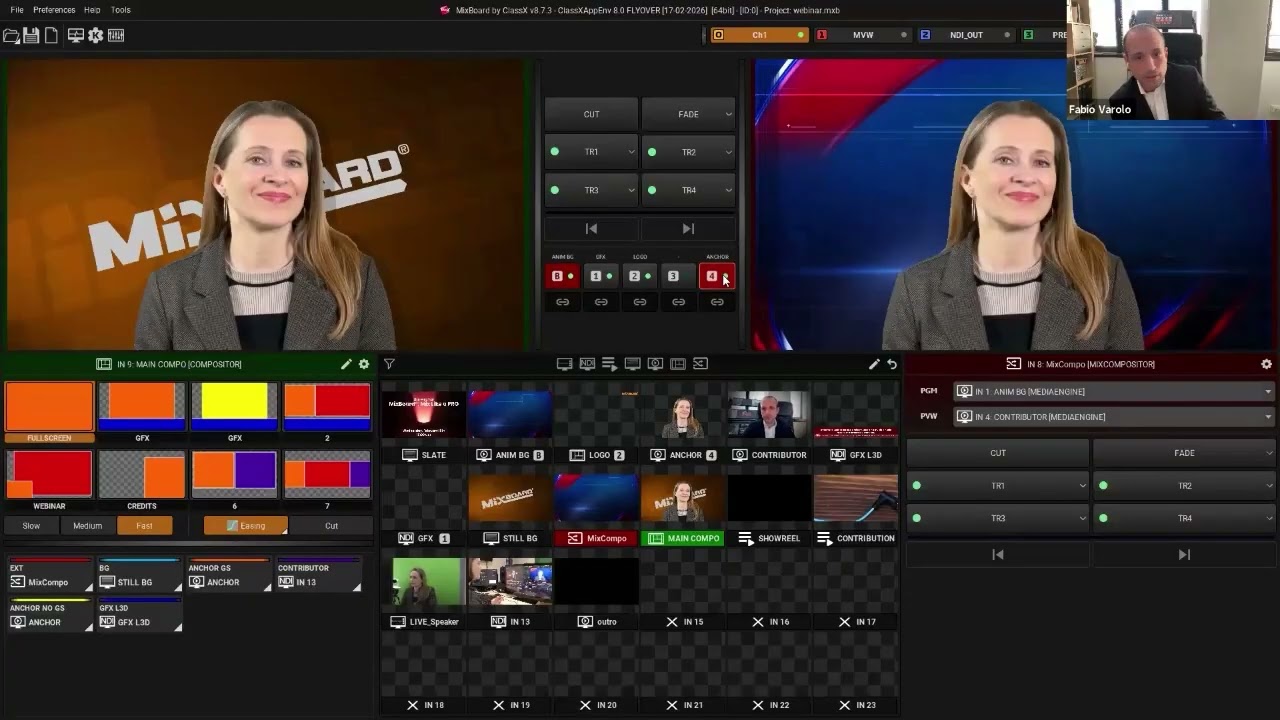Open the Tools menu
Screen dimensions: 1280x720
pos(121,10)
